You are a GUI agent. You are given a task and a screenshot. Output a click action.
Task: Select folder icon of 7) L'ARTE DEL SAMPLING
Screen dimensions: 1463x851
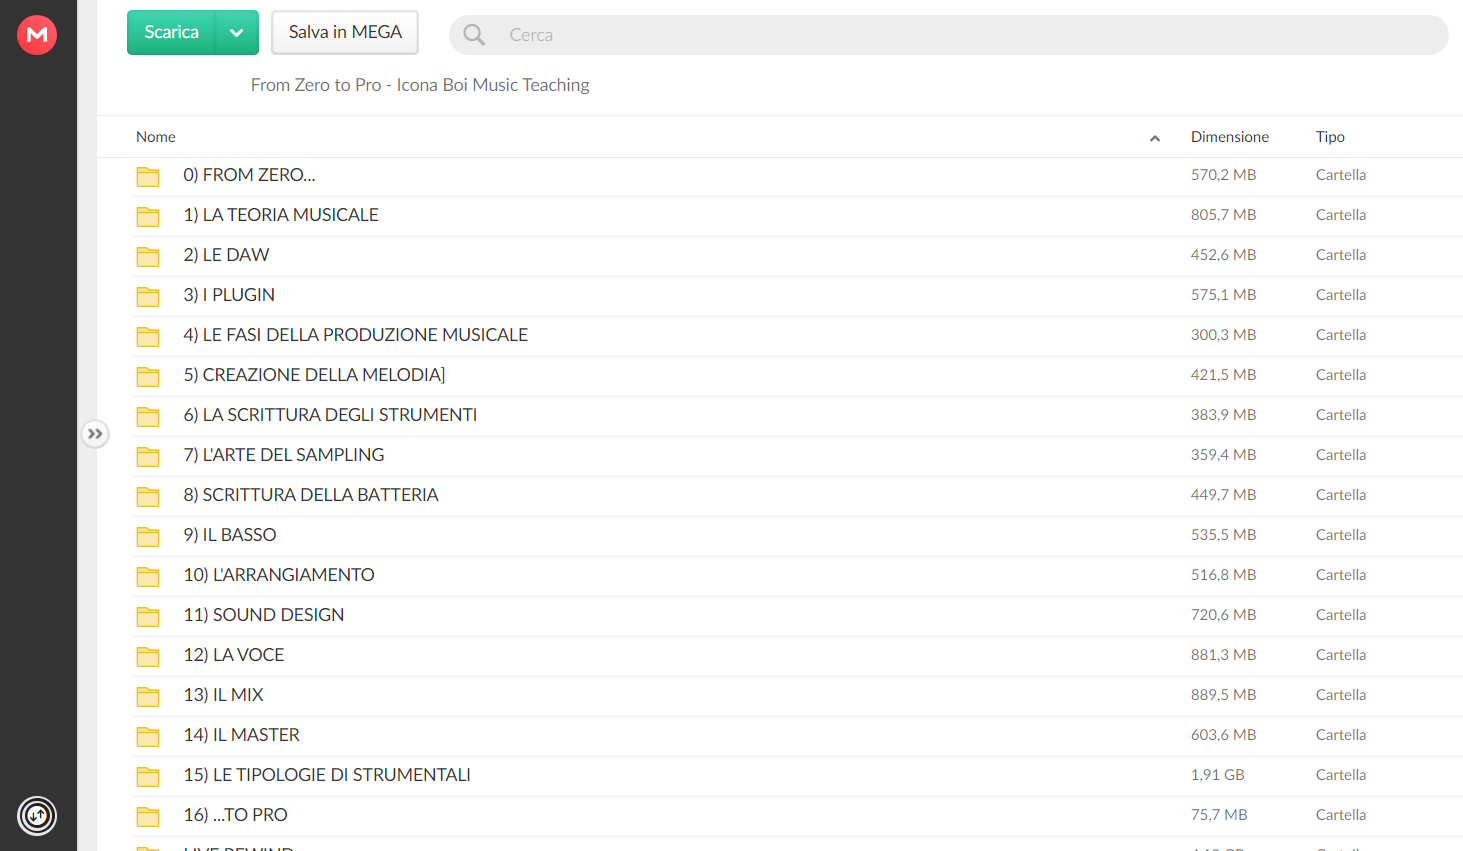[148, 456]
